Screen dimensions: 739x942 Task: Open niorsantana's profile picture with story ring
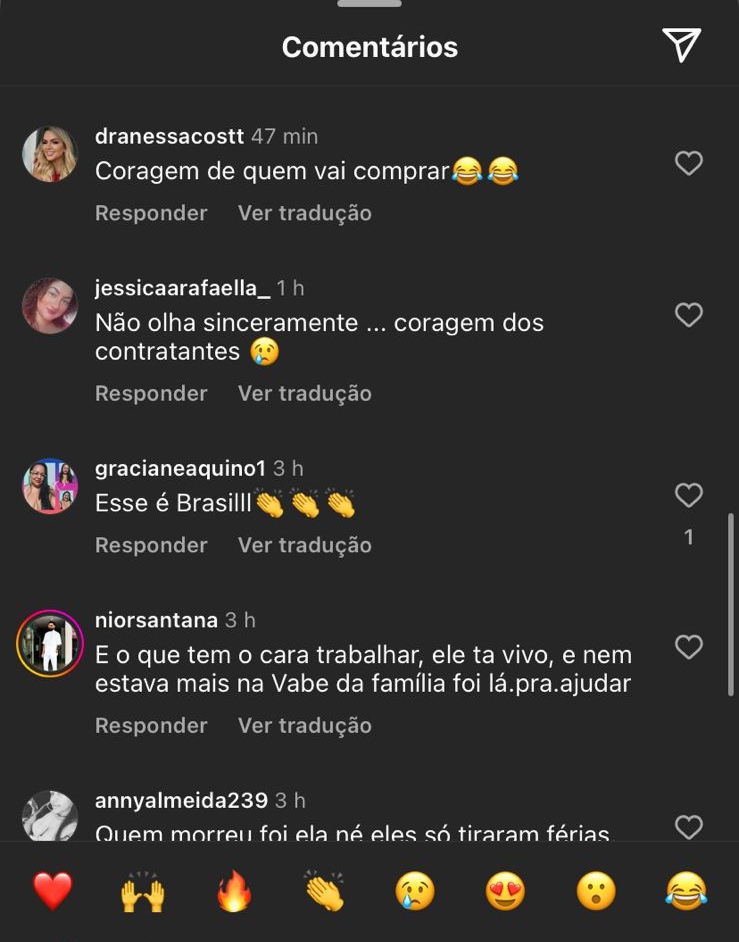50,643
